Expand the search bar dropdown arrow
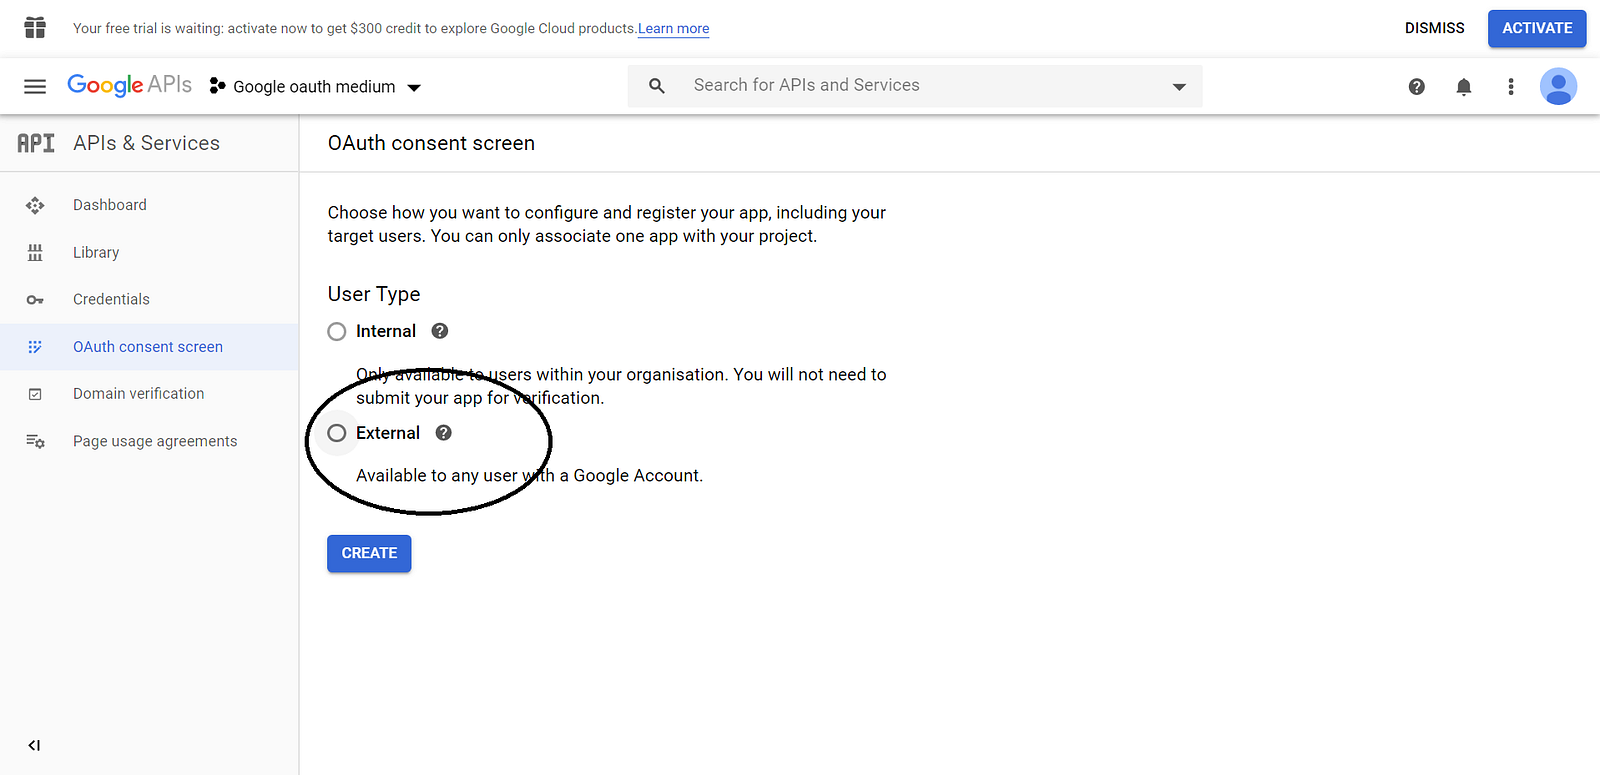Screen dimensions: 1600x775 point(1179,87)
